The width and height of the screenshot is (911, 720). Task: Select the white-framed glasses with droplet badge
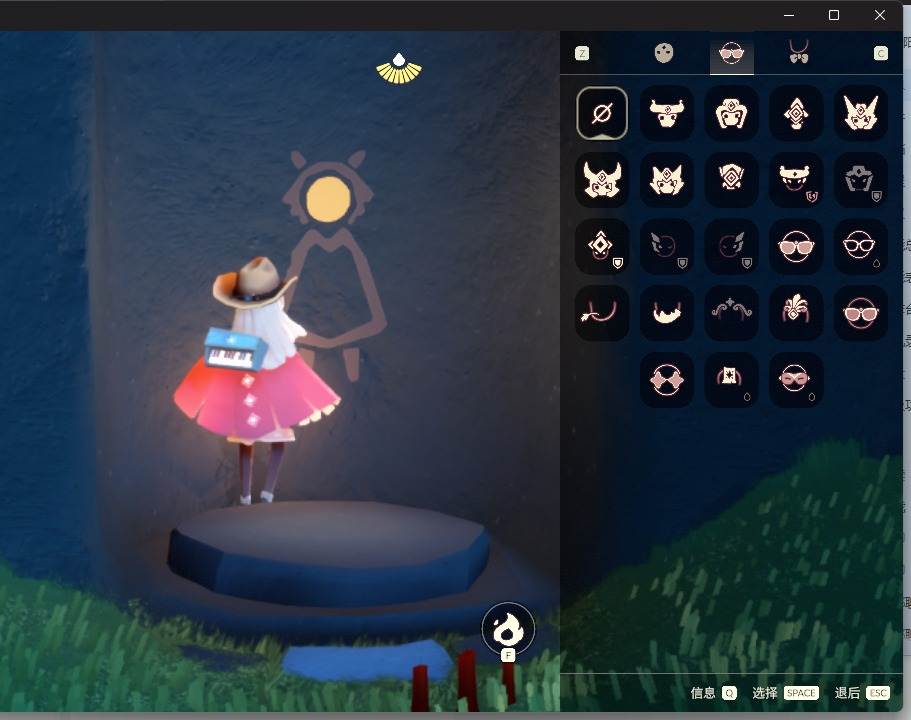861,246
